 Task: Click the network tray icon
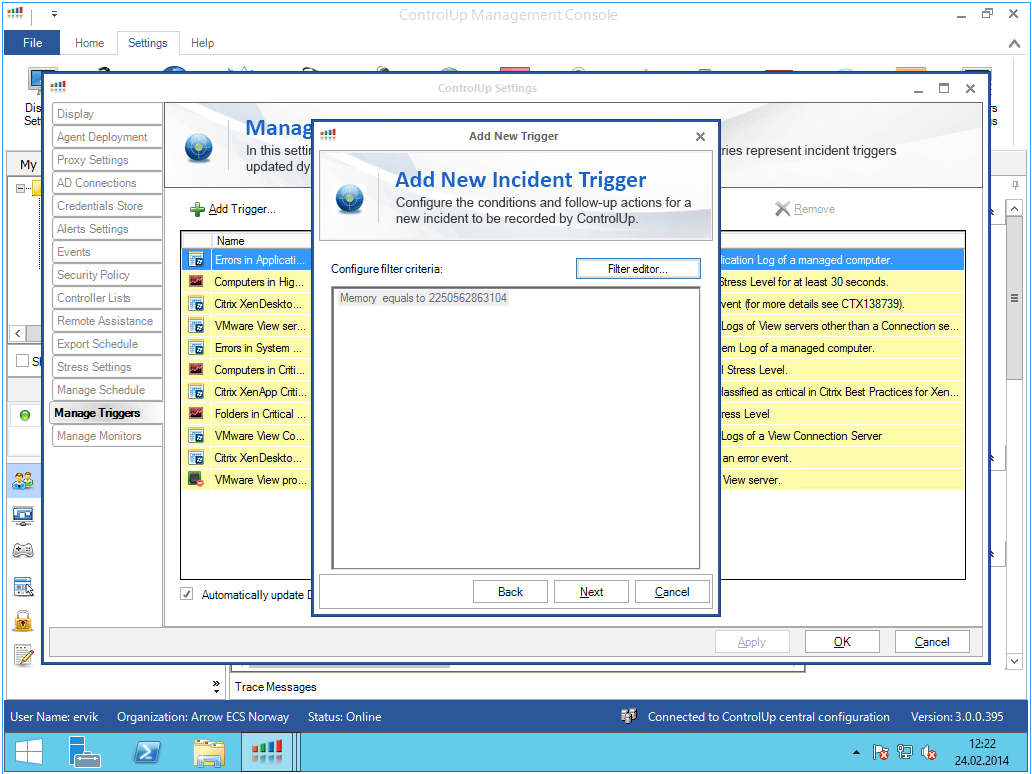904,752
